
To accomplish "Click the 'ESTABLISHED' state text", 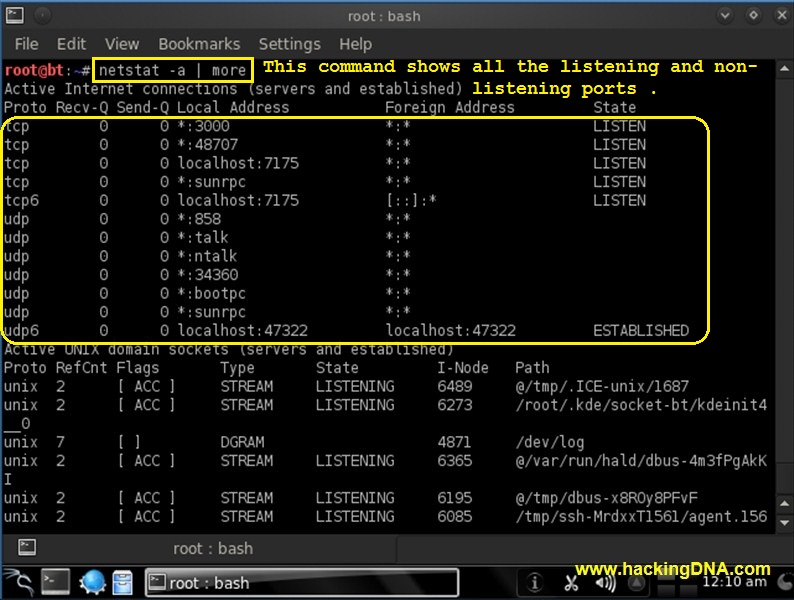I will click(x=641, y=331).
